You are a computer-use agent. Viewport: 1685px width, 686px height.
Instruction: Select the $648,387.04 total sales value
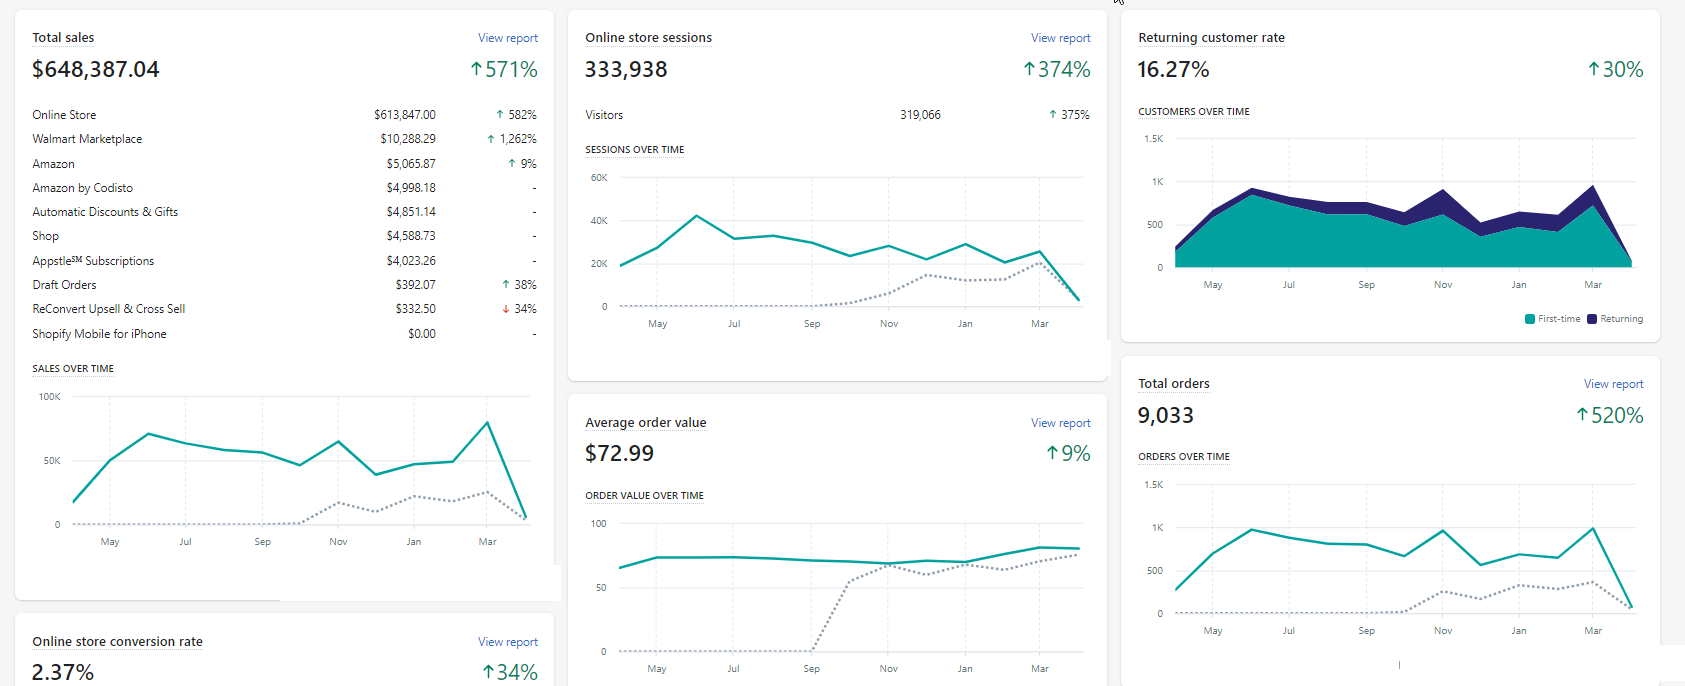coord(95,69)
